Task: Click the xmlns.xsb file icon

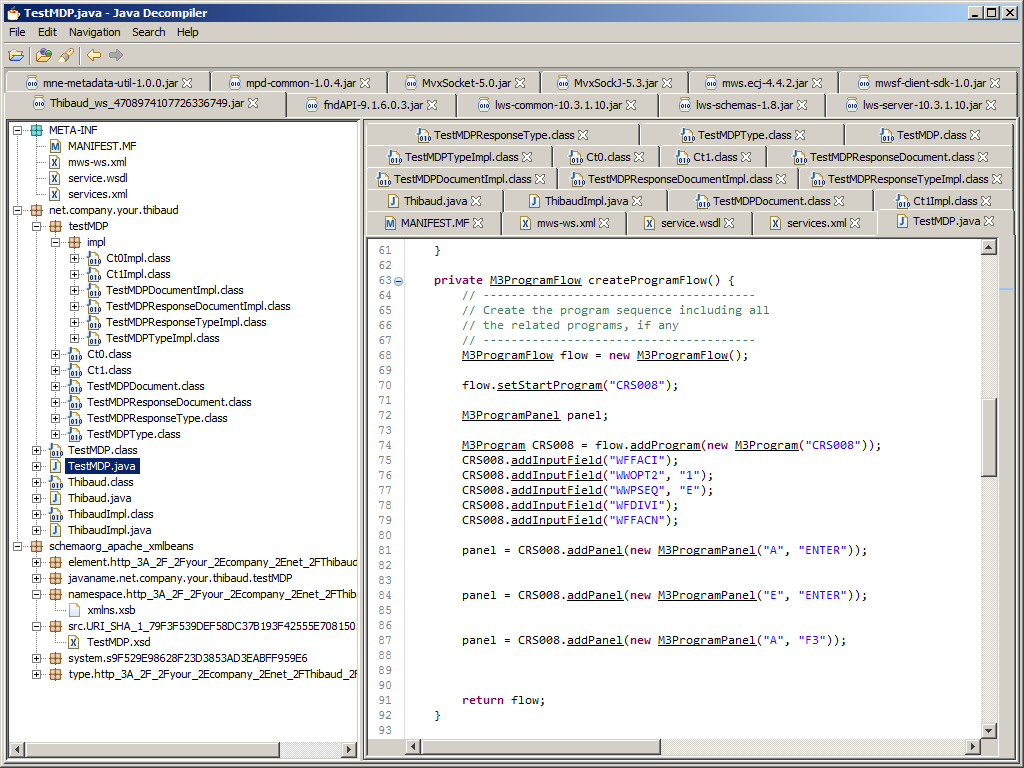Action: (x=75, y=610)
